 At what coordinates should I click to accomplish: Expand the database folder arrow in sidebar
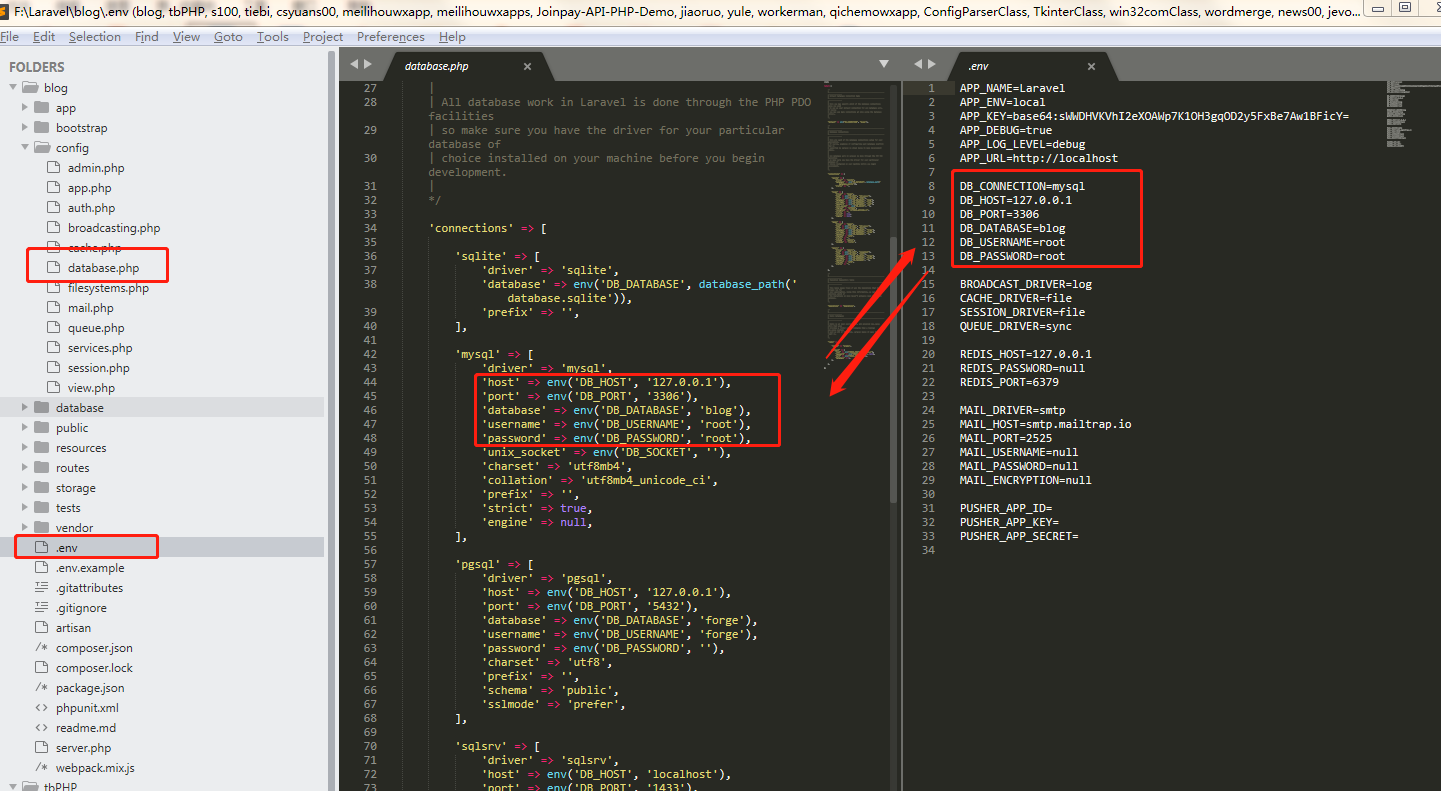pyautogui.click(x=25, y=408)
